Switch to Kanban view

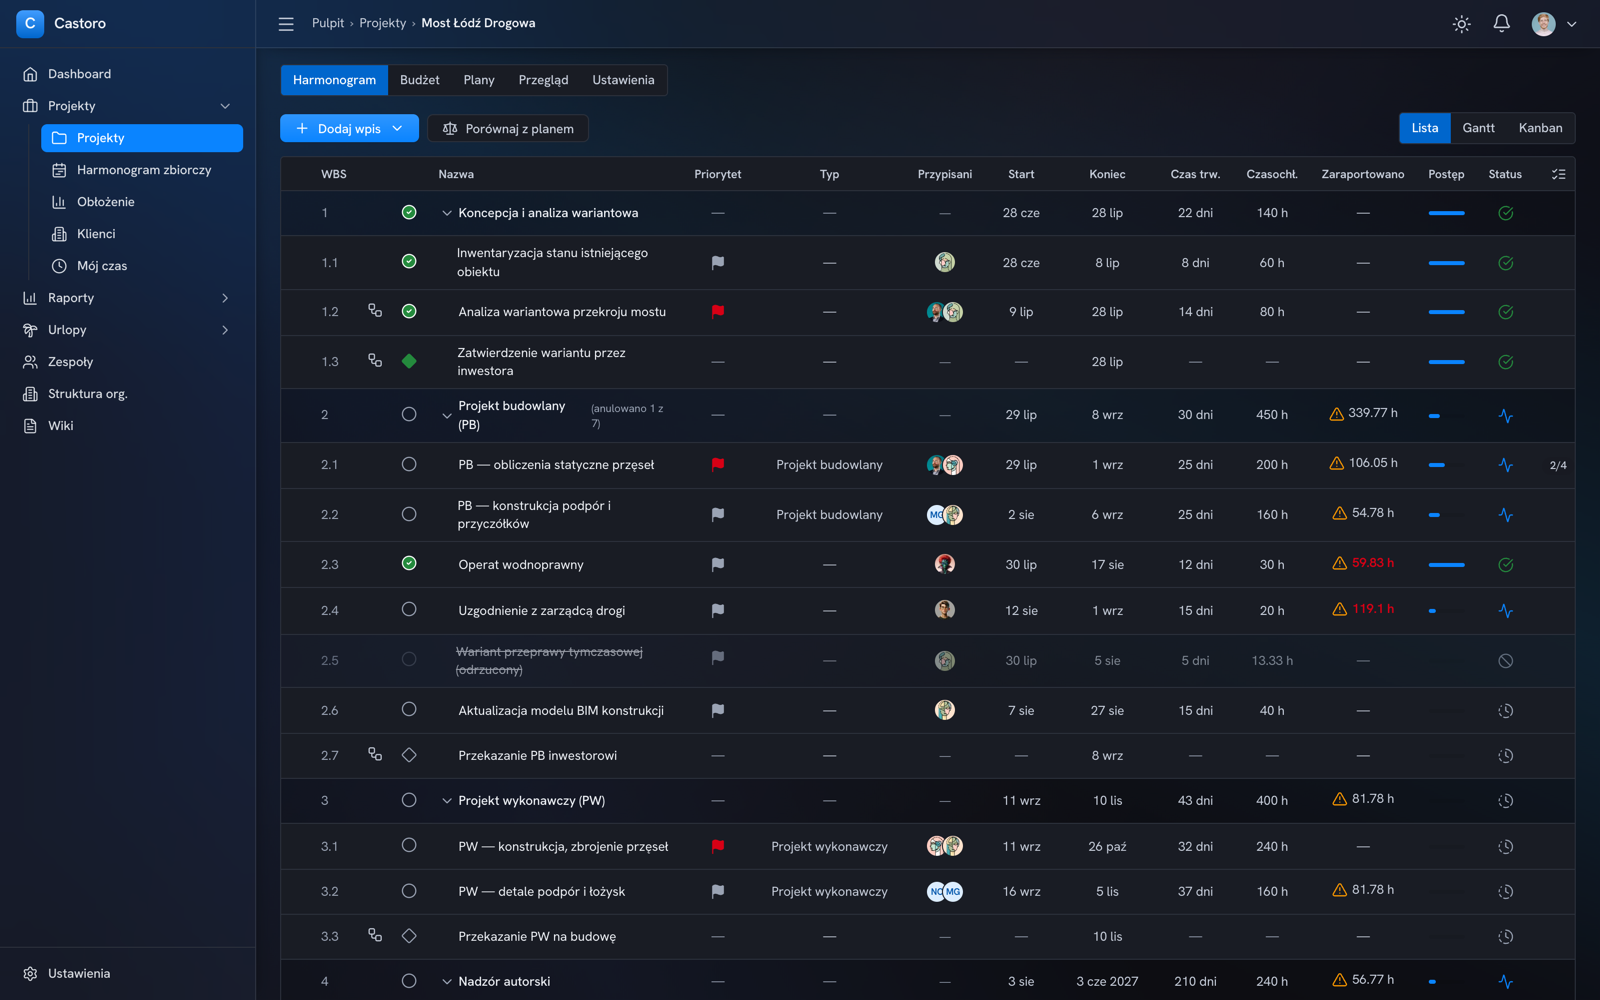click(1540, 128)
